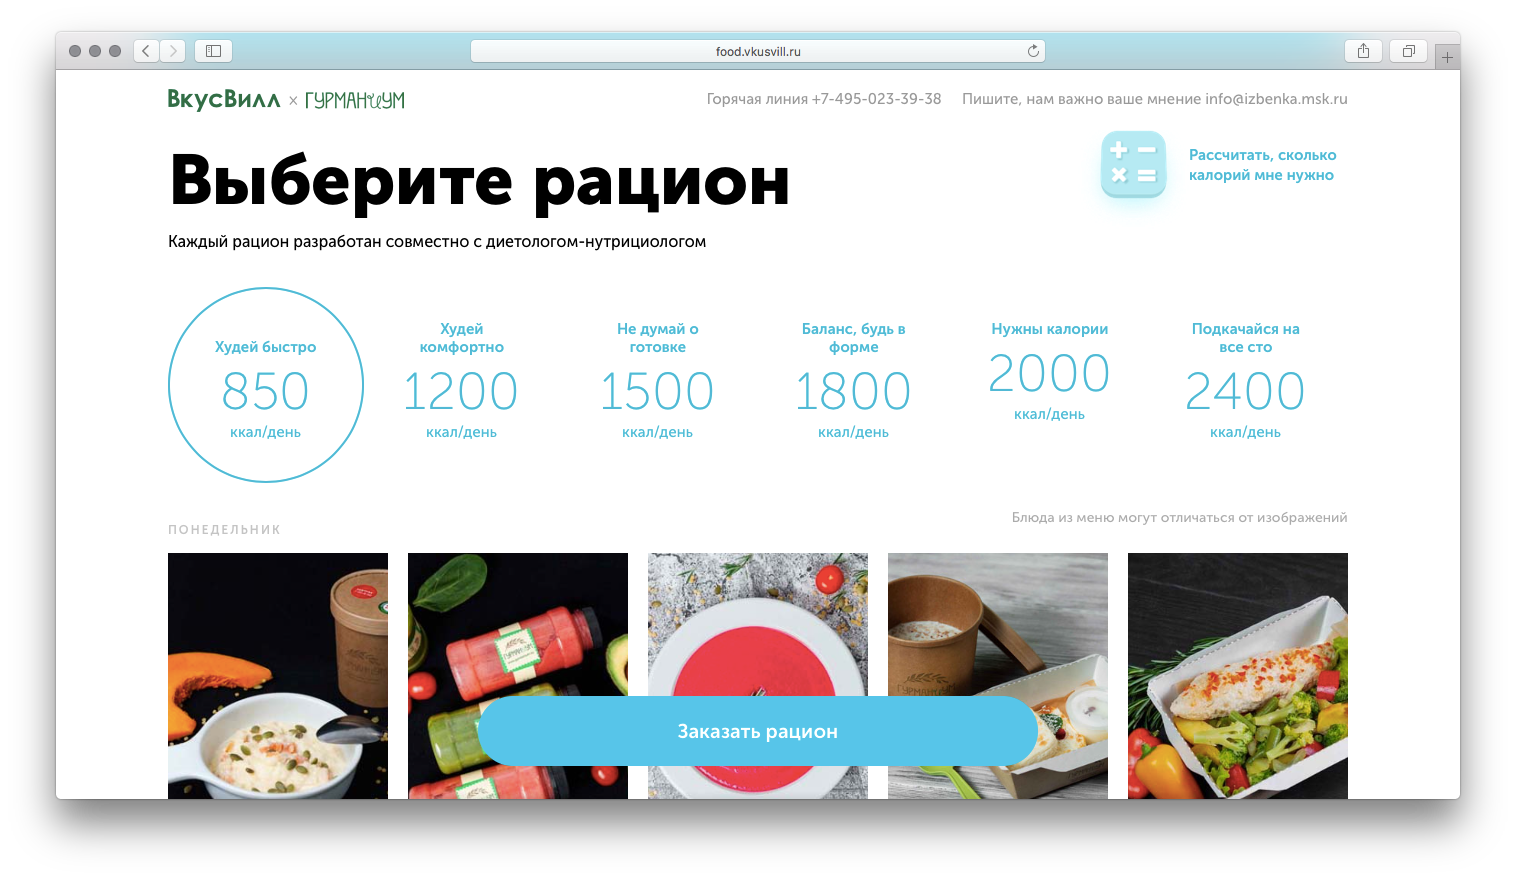The image size is (1516, 879).
Task: Go forward with the Safari forward arrow
Action: (173, 51)
